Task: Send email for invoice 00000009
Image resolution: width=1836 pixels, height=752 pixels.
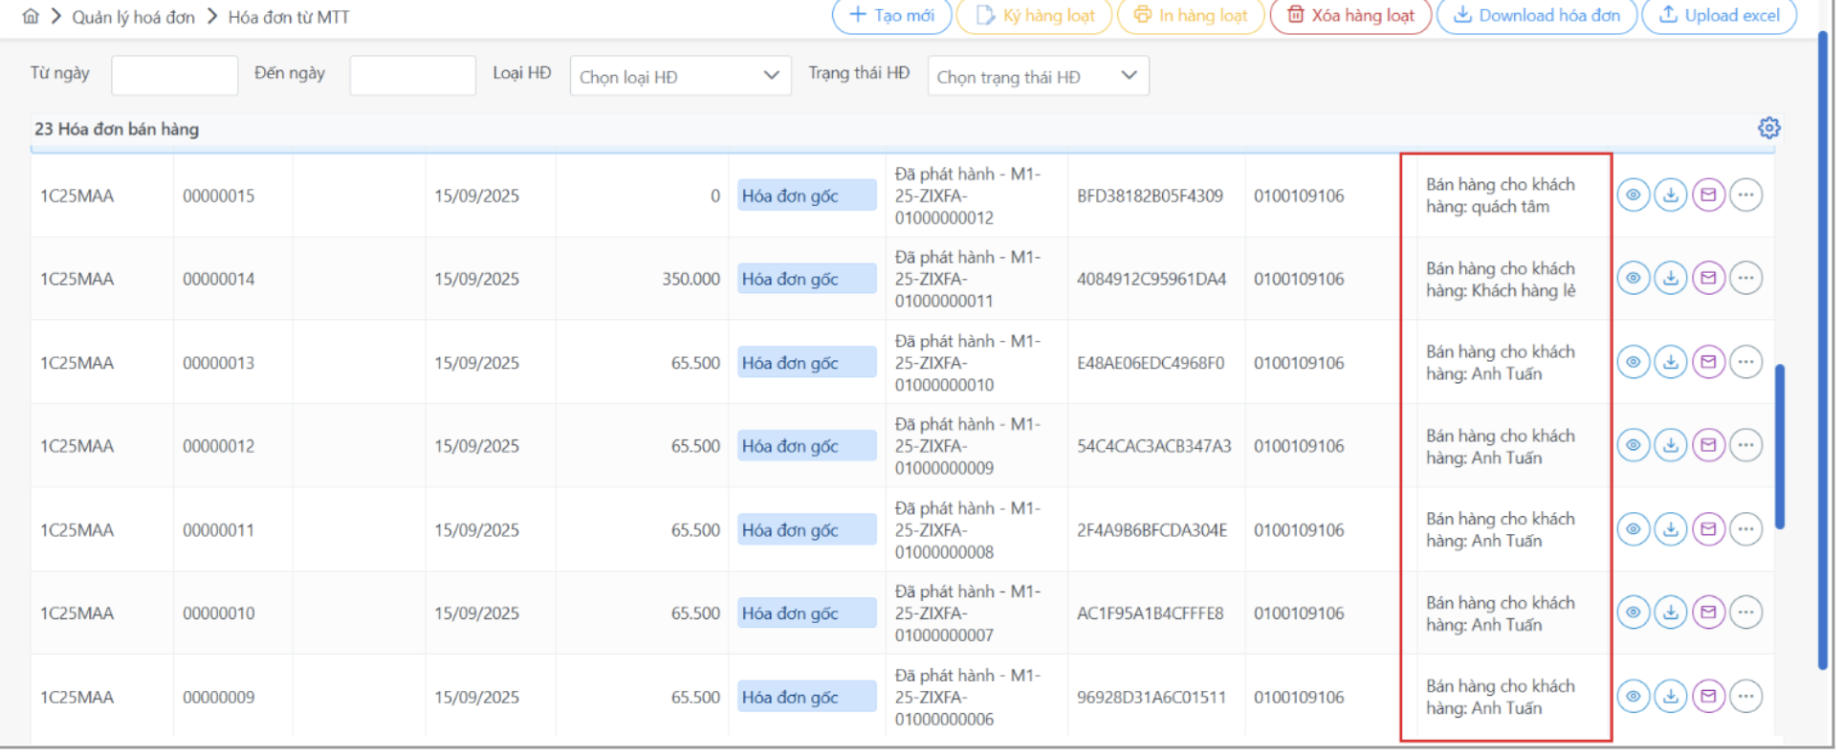Action: tap(1708, 696)
